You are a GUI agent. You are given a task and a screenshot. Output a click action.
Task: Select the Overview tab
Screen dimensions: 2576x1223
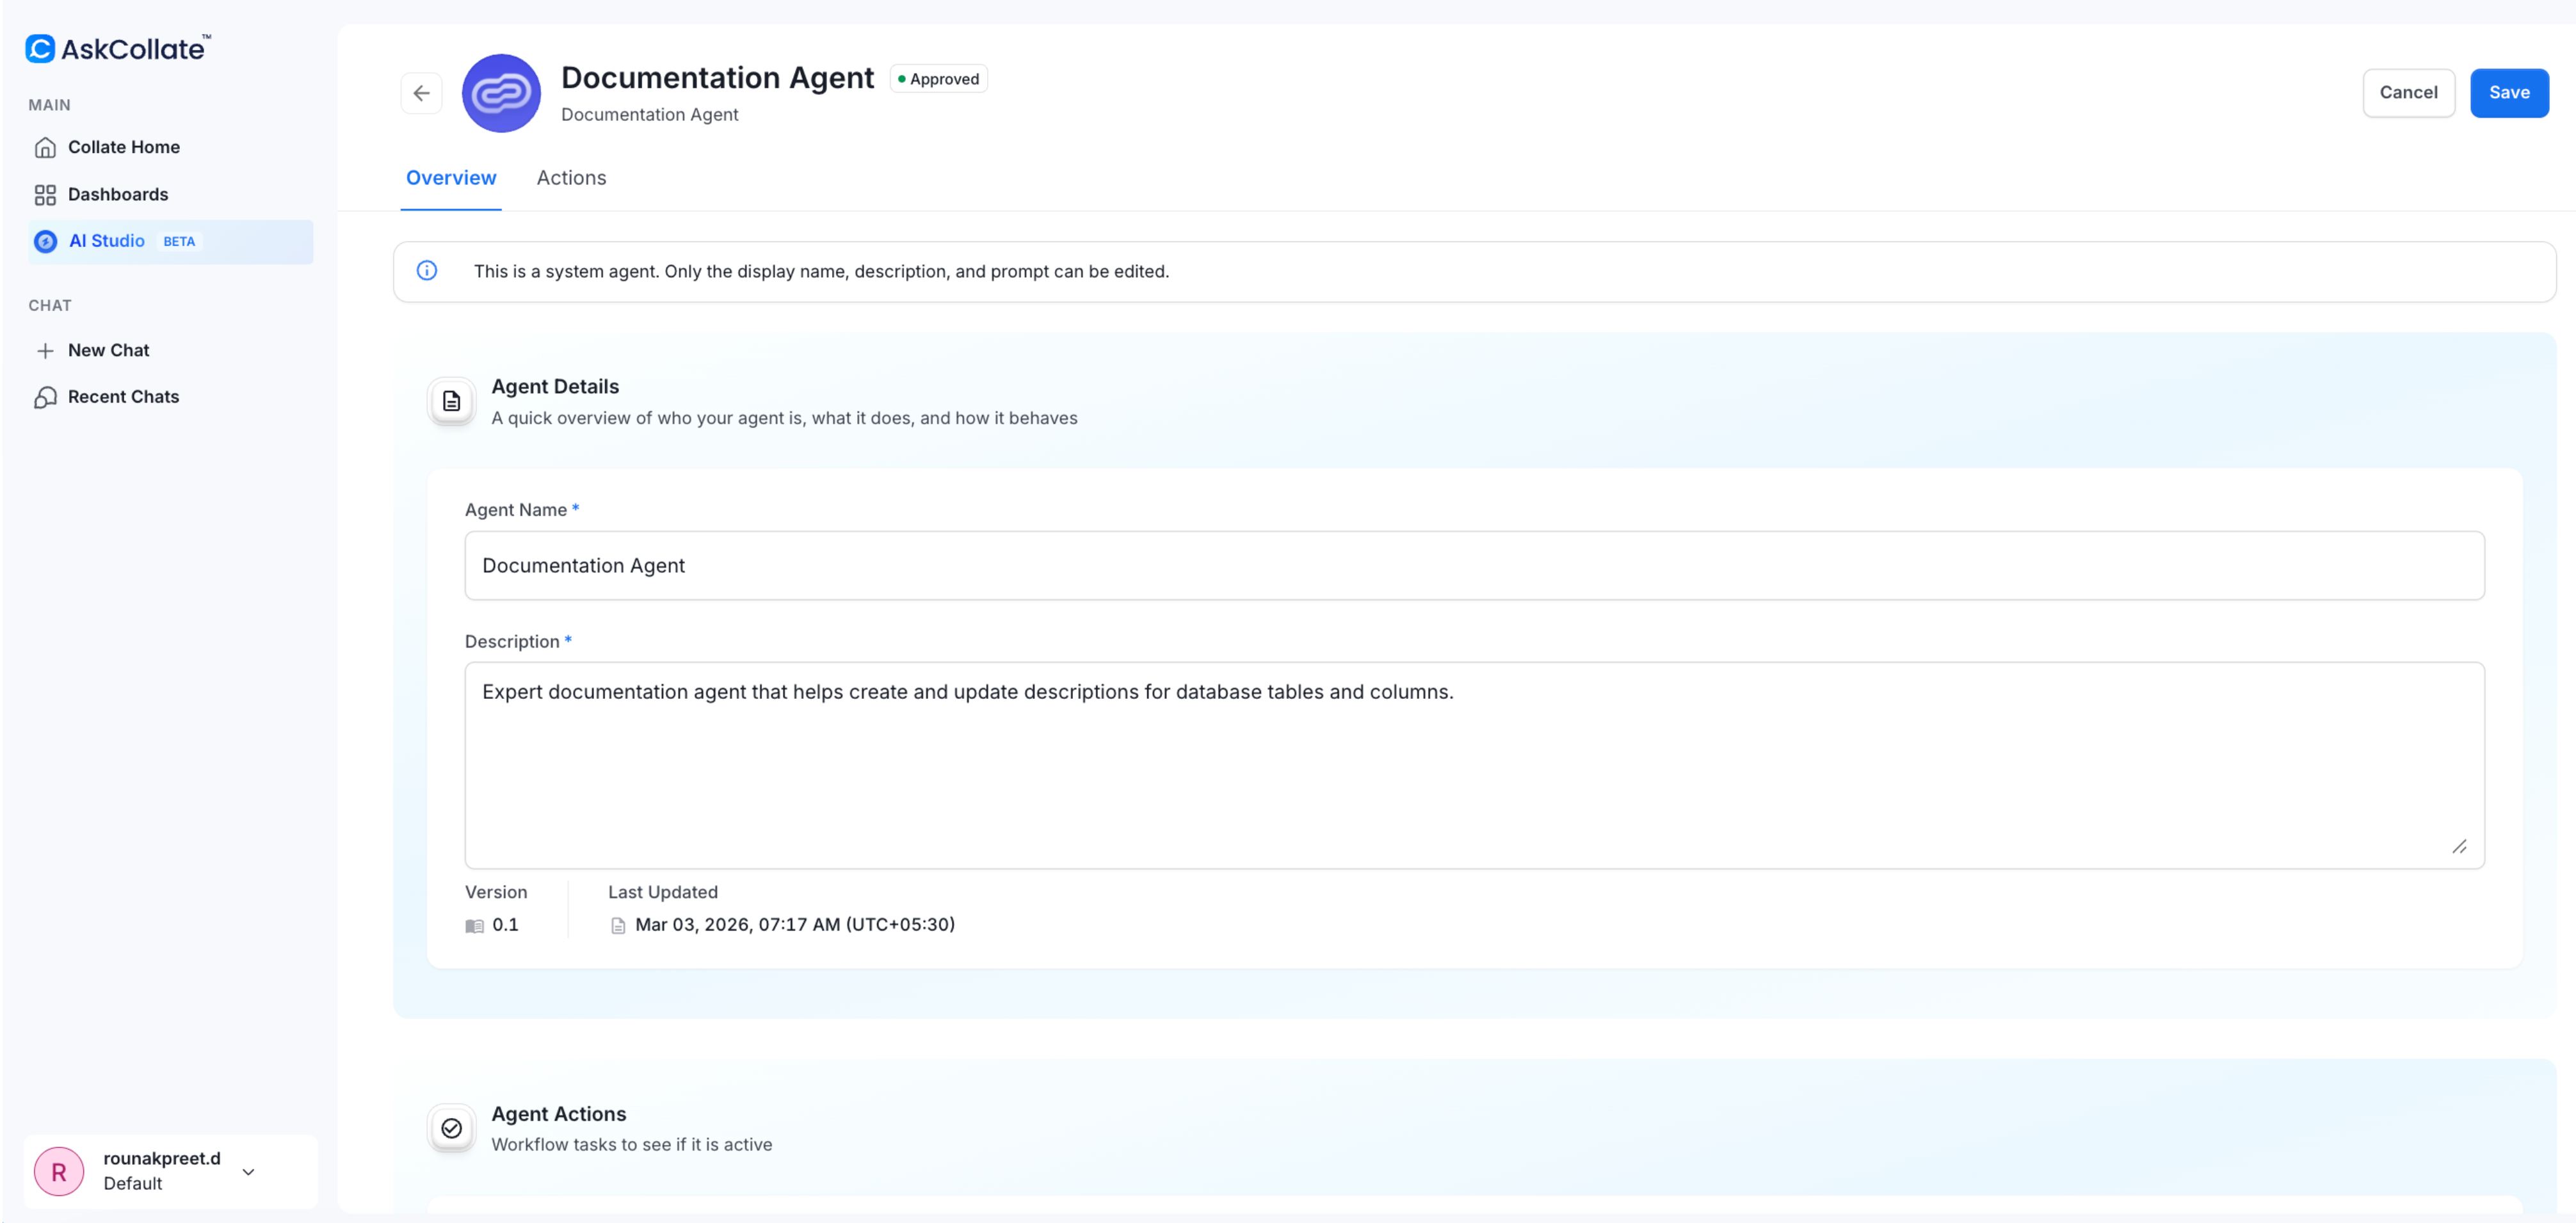point(451,177)
